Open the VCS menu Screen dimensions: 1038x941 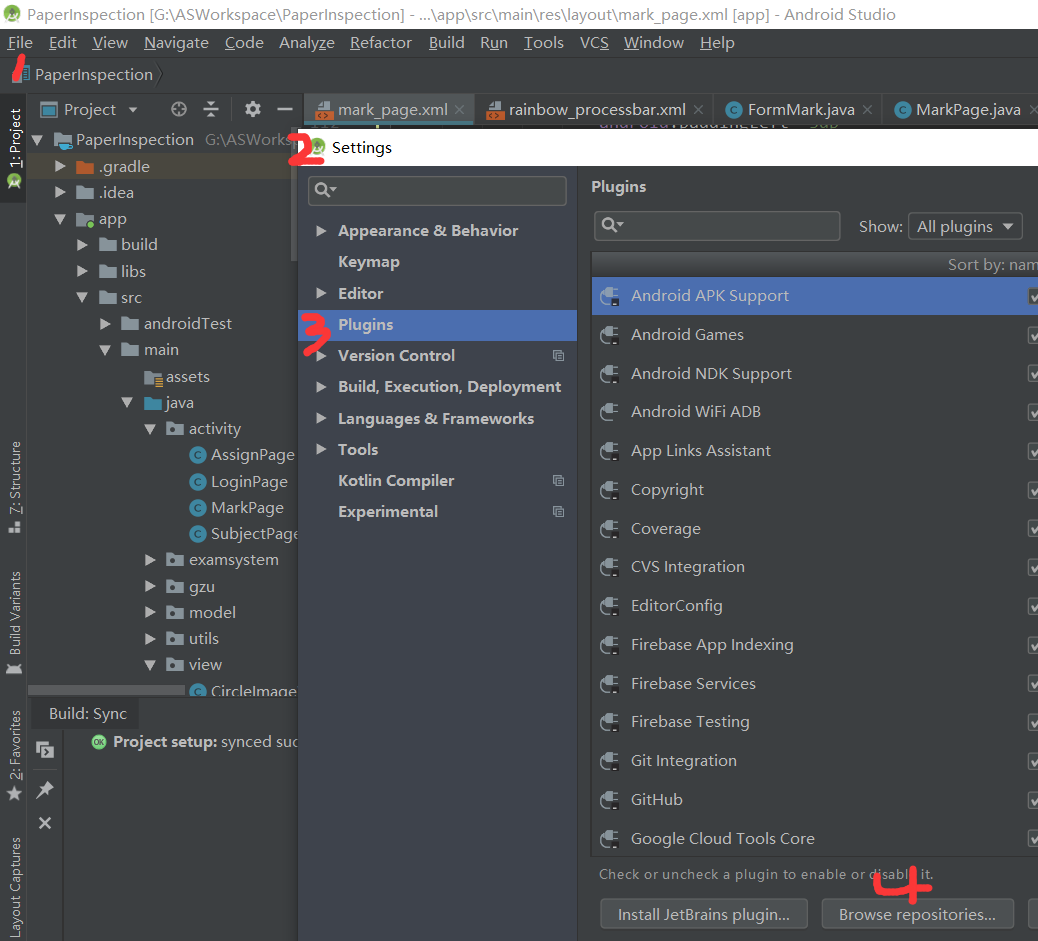(594, 43)
